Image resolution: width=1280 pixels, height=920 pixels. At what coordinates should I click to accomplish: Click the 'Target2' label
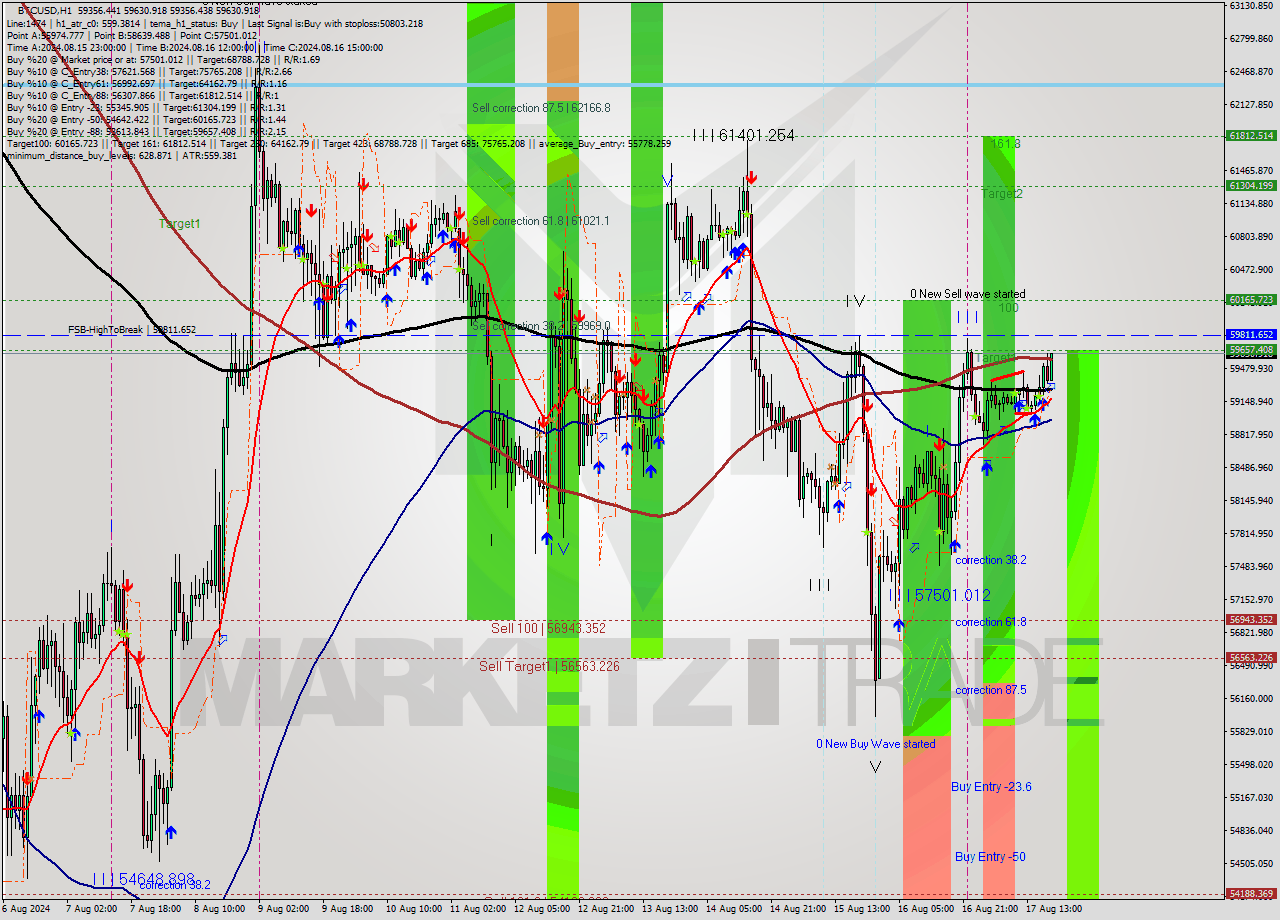1002,194
